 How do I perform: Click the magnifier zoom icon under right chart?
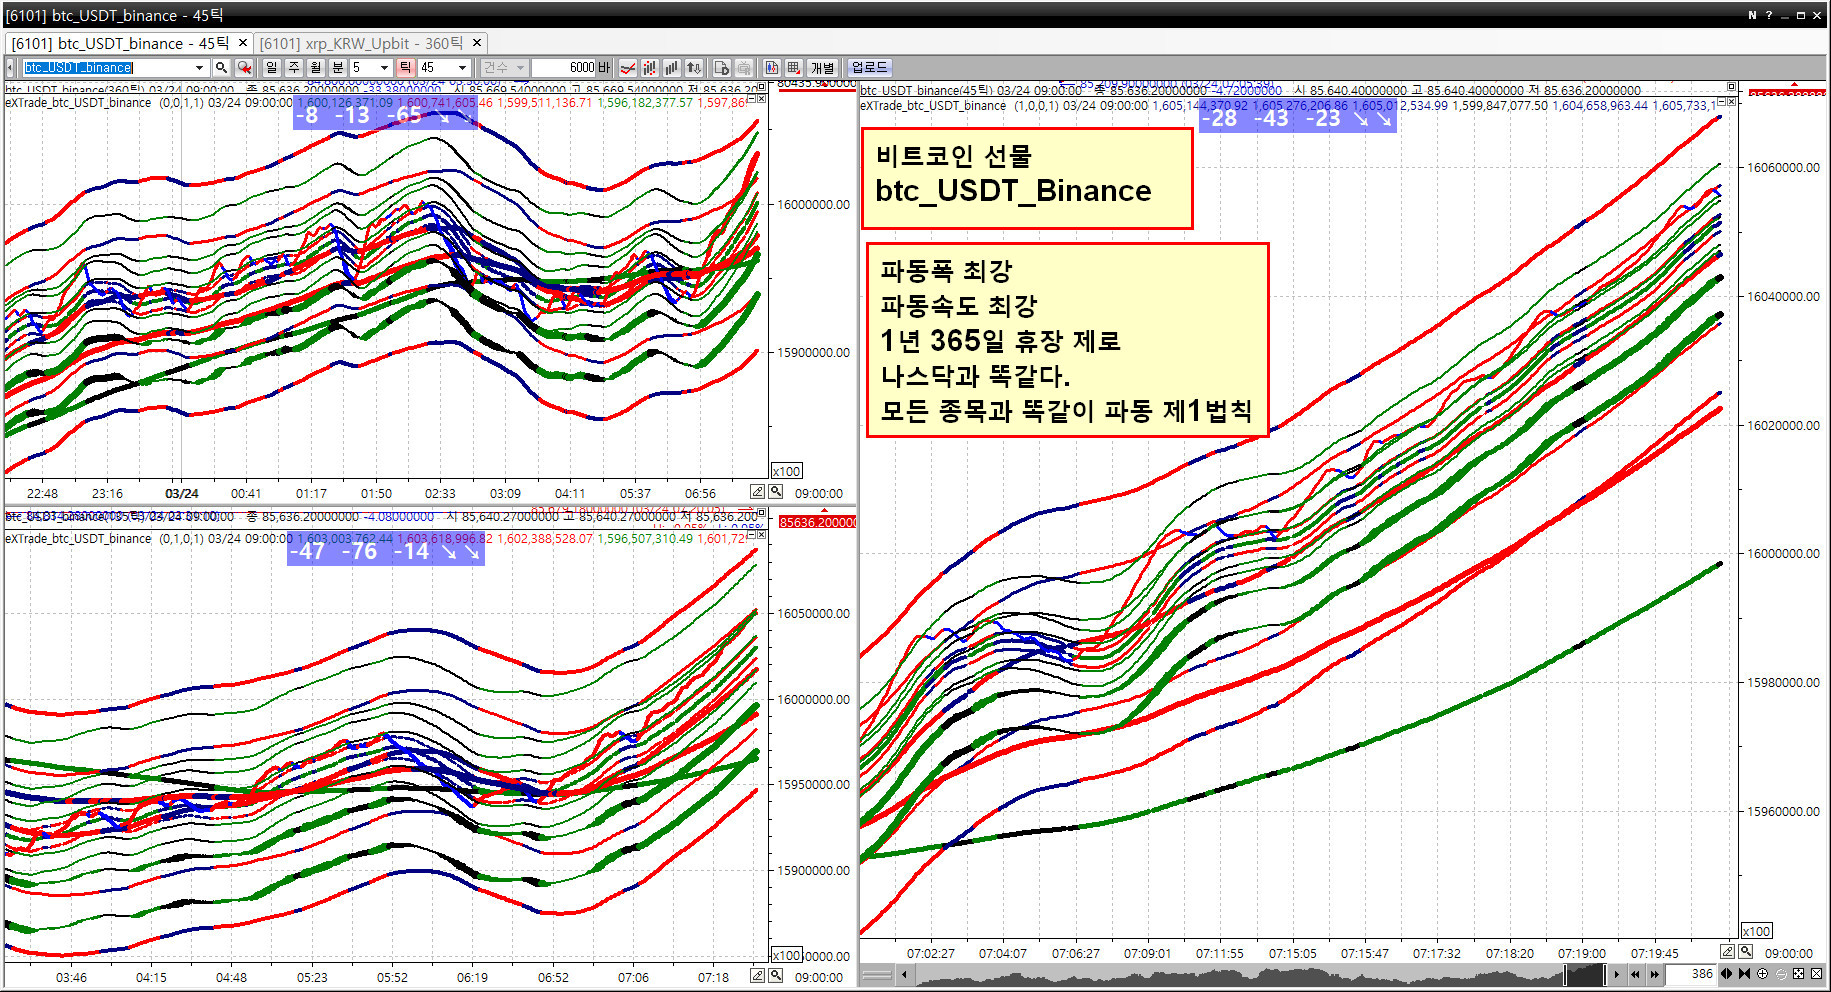click(x=1745, y=952)
